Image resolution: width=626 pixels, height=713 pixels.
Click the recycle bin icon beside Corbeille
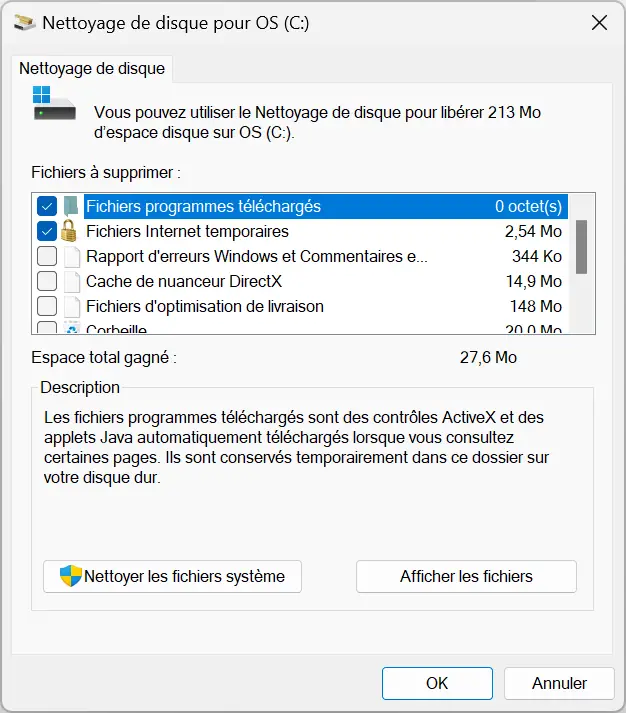point(72,327)
